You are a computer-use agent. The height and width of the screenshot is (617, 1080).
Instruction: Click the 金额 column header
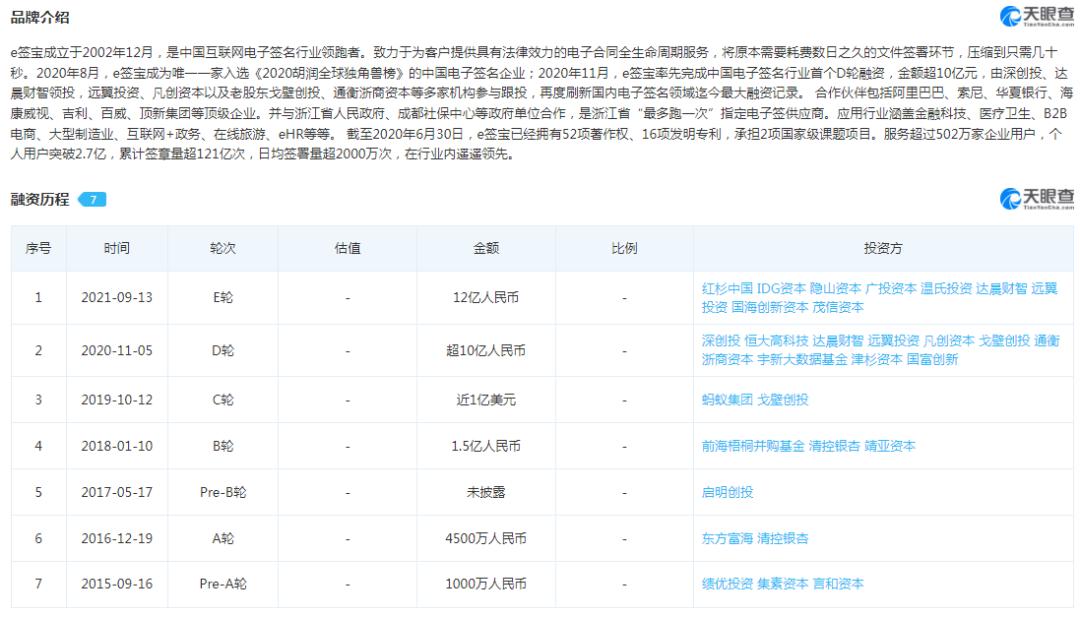tap(486, 248)
